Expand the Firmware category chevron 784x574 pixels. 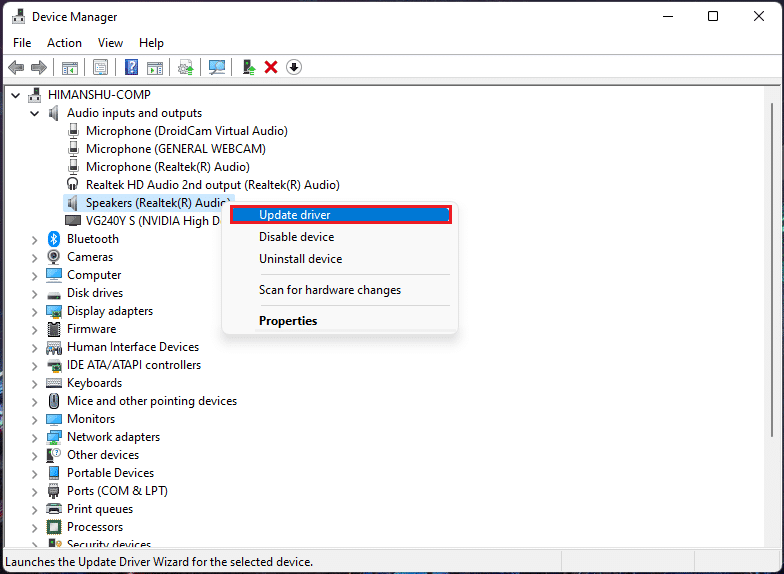click(34, 330)
